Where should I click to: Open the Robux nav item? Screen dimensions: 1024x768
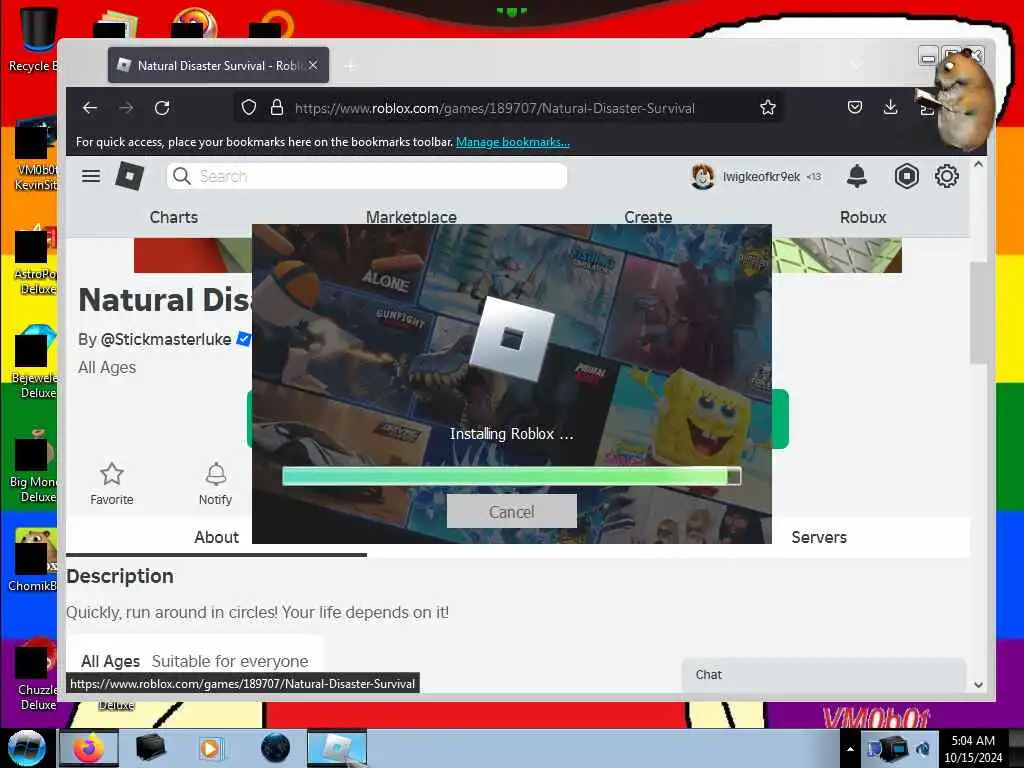pyautogui.click(x=863, y=217)
